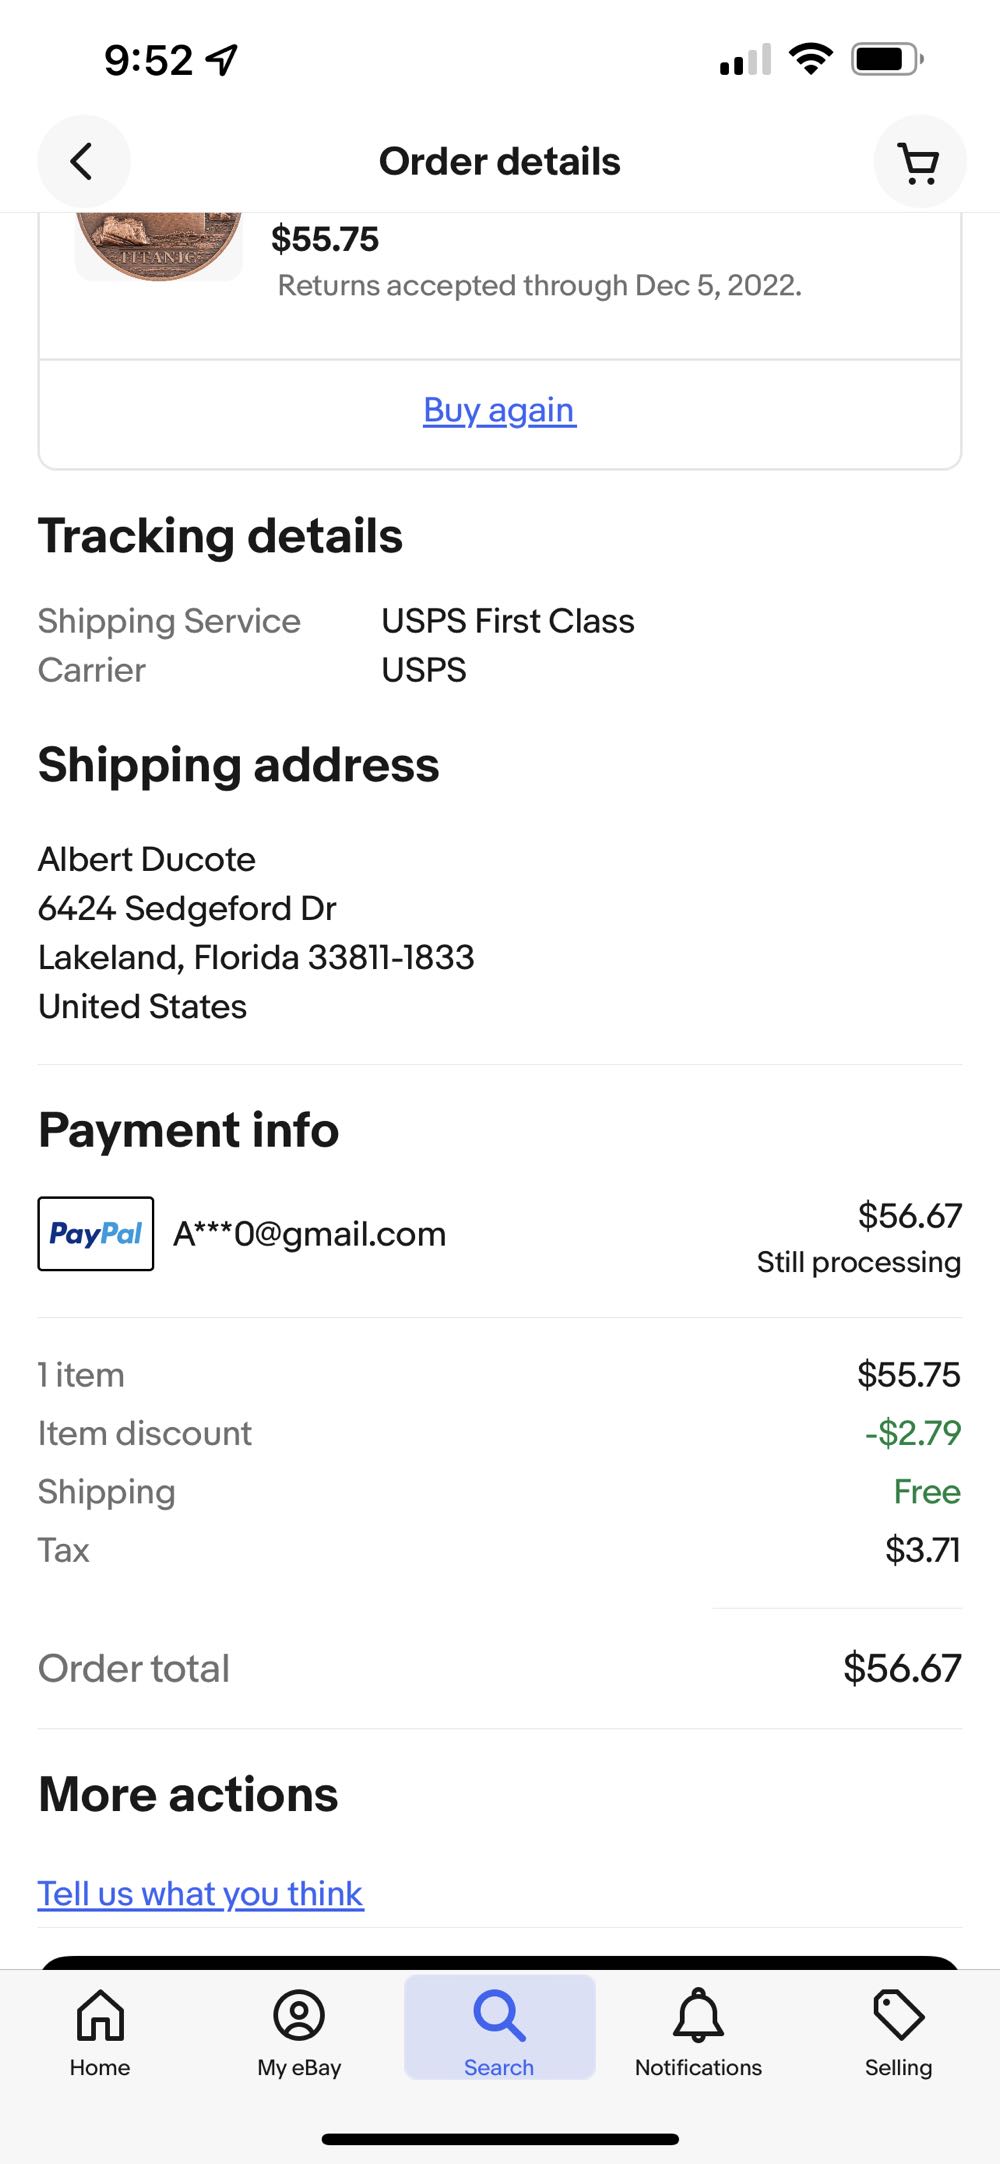
Task: Click the Buy again link
Action: point(499,410)
